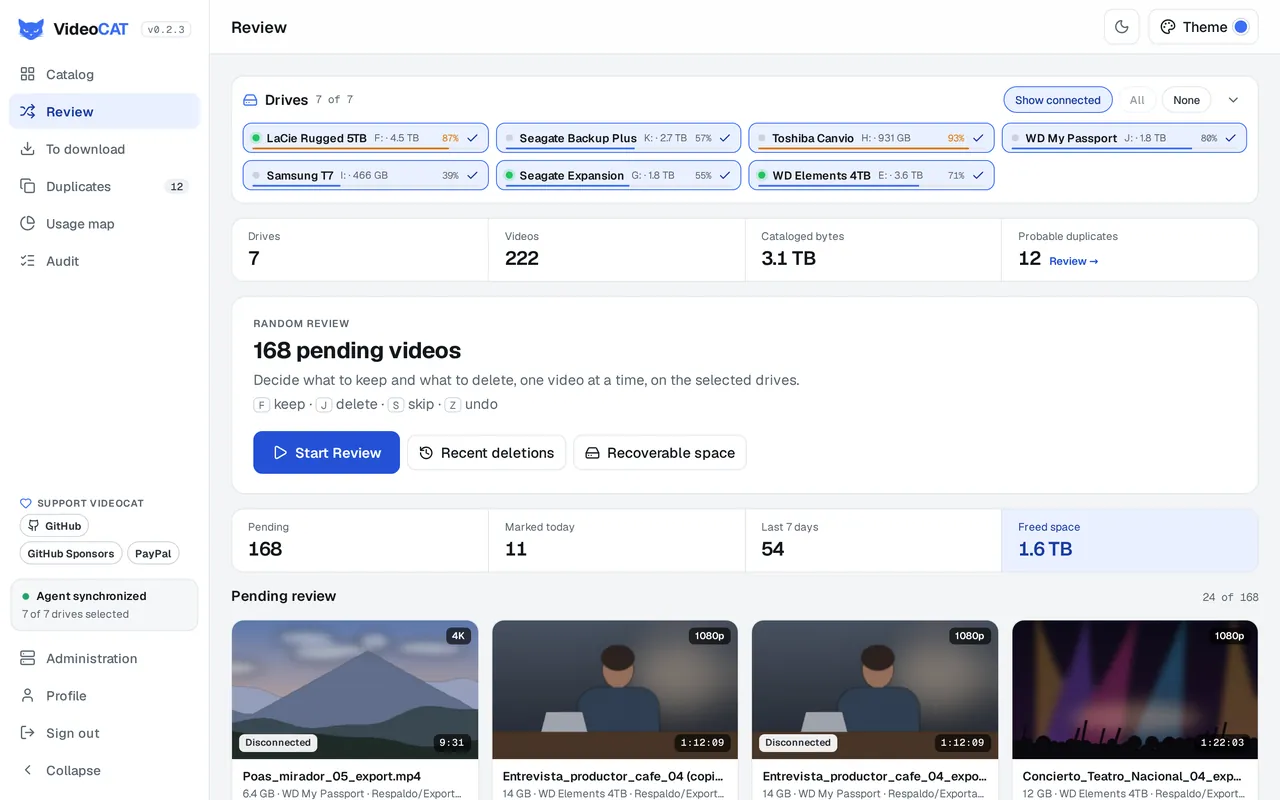Collapse the sidebar with the chevron

pyautogui.click(x=28, y=770)
